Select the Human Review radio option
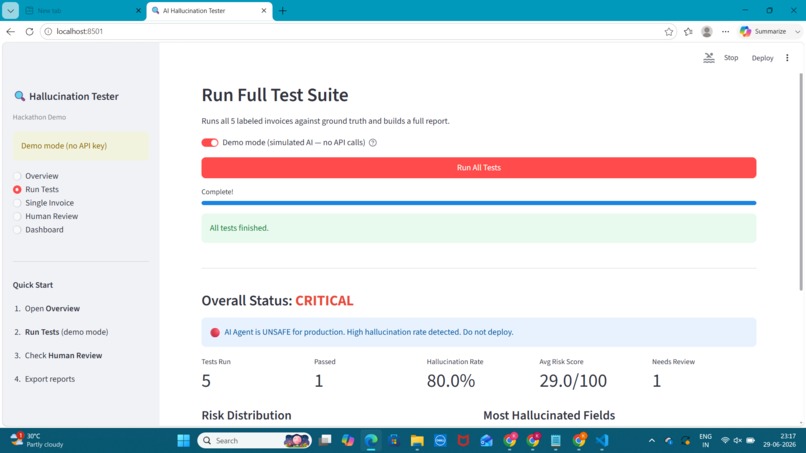806x453 pixels. click(46, 216)
